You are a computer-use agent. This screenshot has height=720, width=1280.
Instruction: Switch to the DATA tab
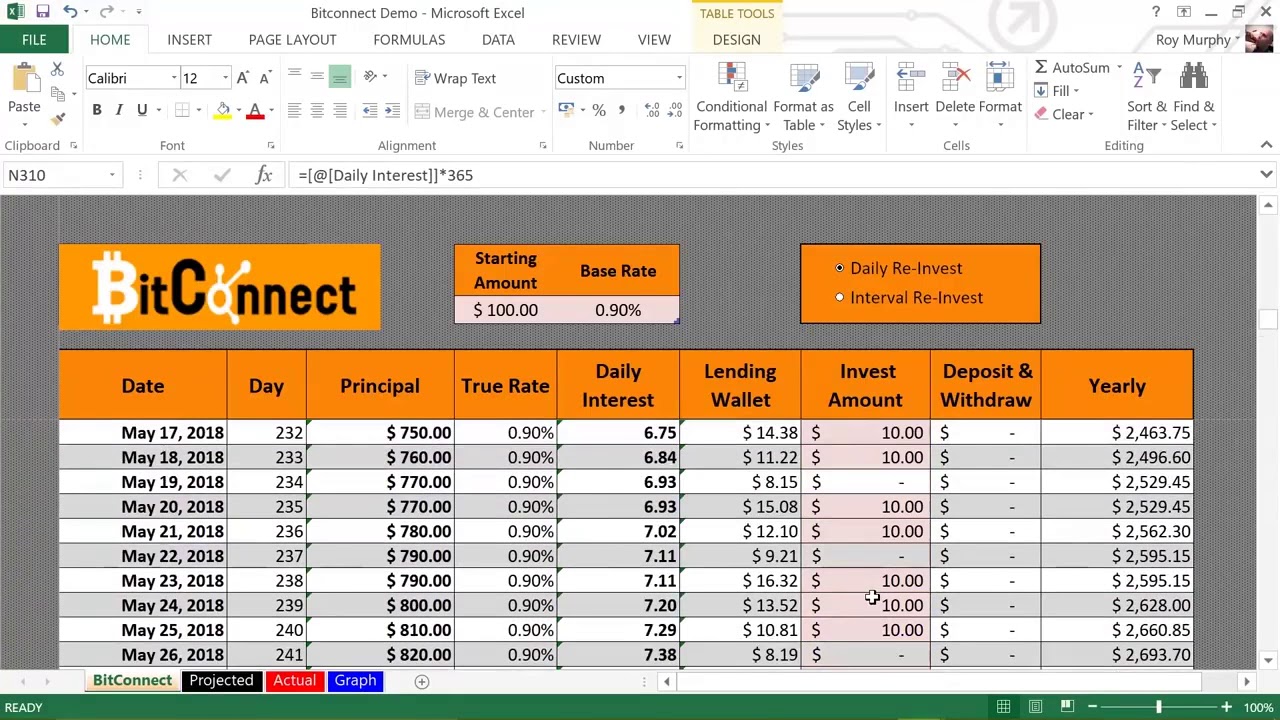click(498, 39)
